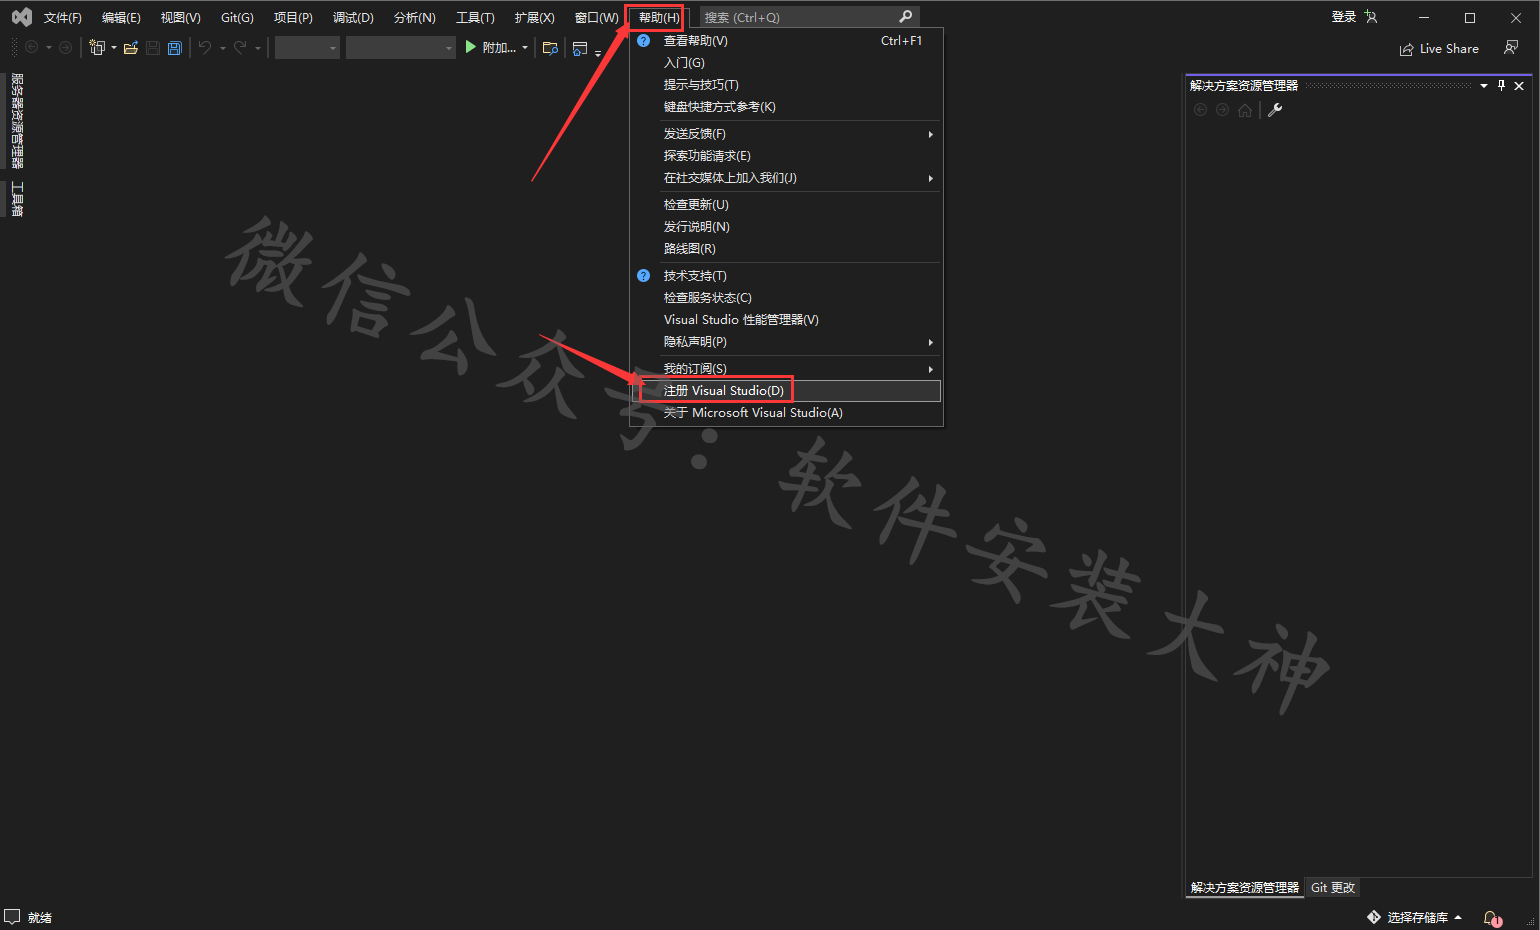Select 注册 Visual Studio(D) menu item

click(786, 391)
